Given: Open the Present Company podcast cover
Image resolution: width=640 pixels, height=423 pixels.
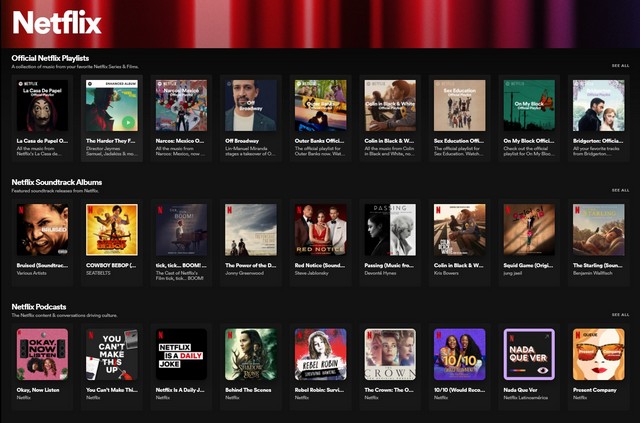Looking at the screenshot, I should 598,354.
